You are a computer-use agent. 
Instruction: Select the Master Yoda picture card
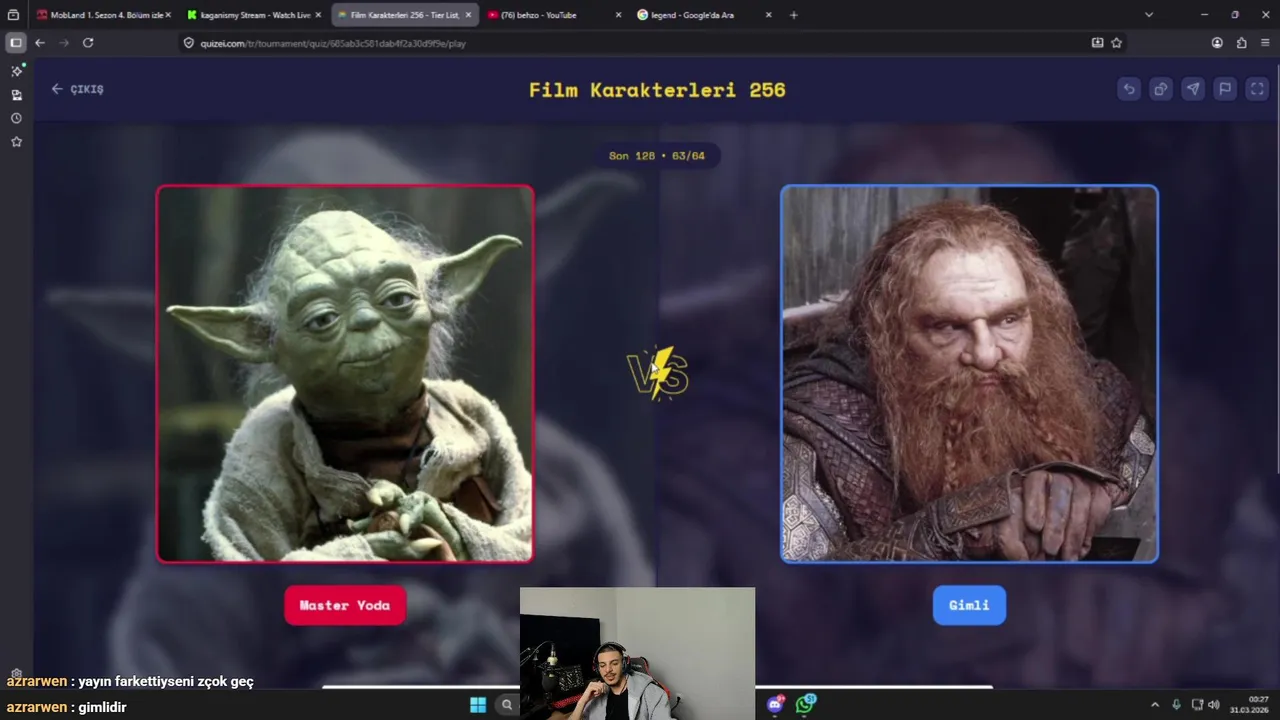(x=345, y=373)
